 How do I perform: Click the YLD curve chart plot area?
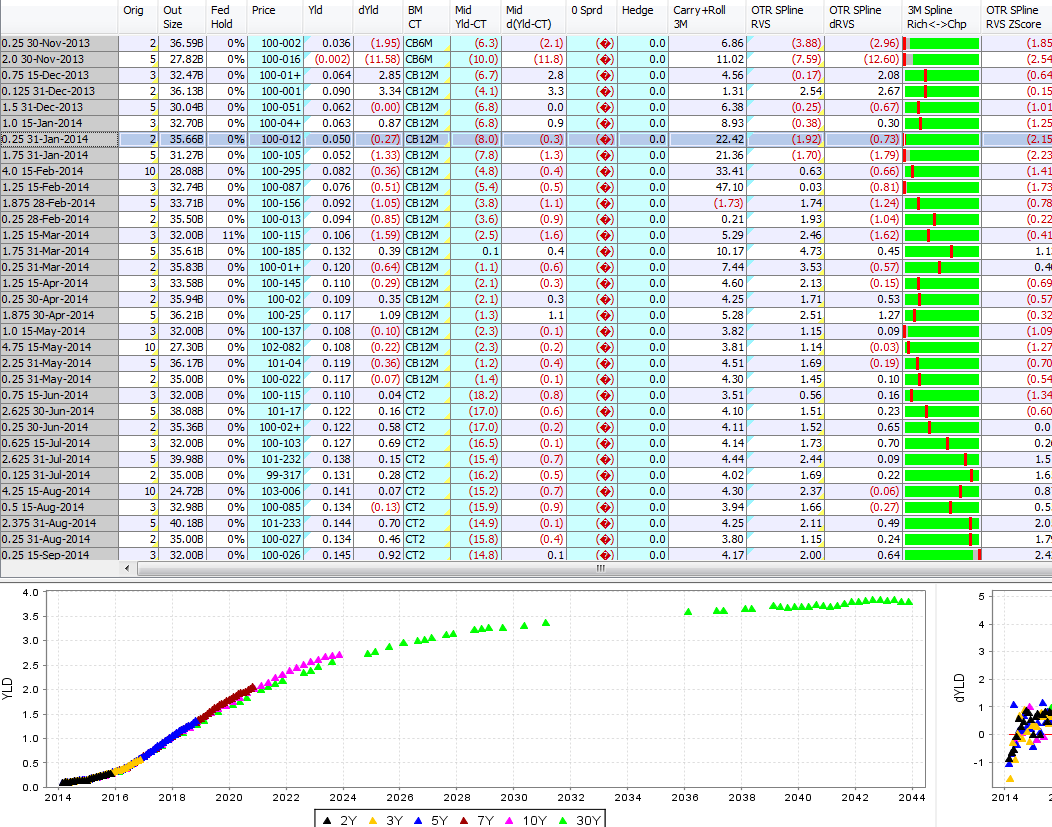[x=485, y=689]
